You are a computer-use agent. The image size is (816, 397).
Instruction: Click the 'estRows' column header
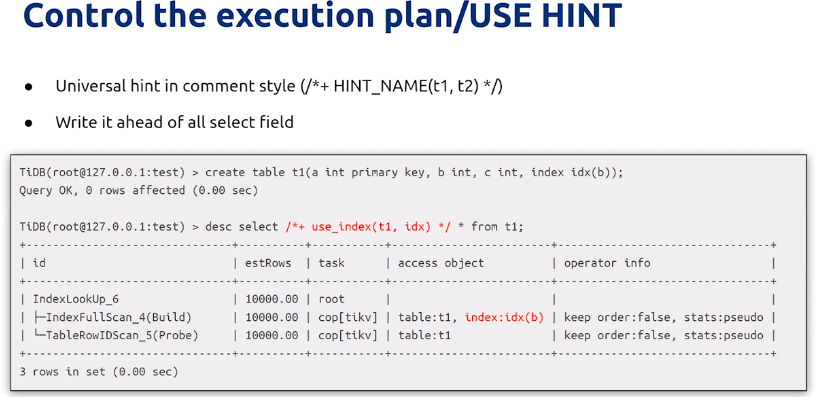click(268, 263)
